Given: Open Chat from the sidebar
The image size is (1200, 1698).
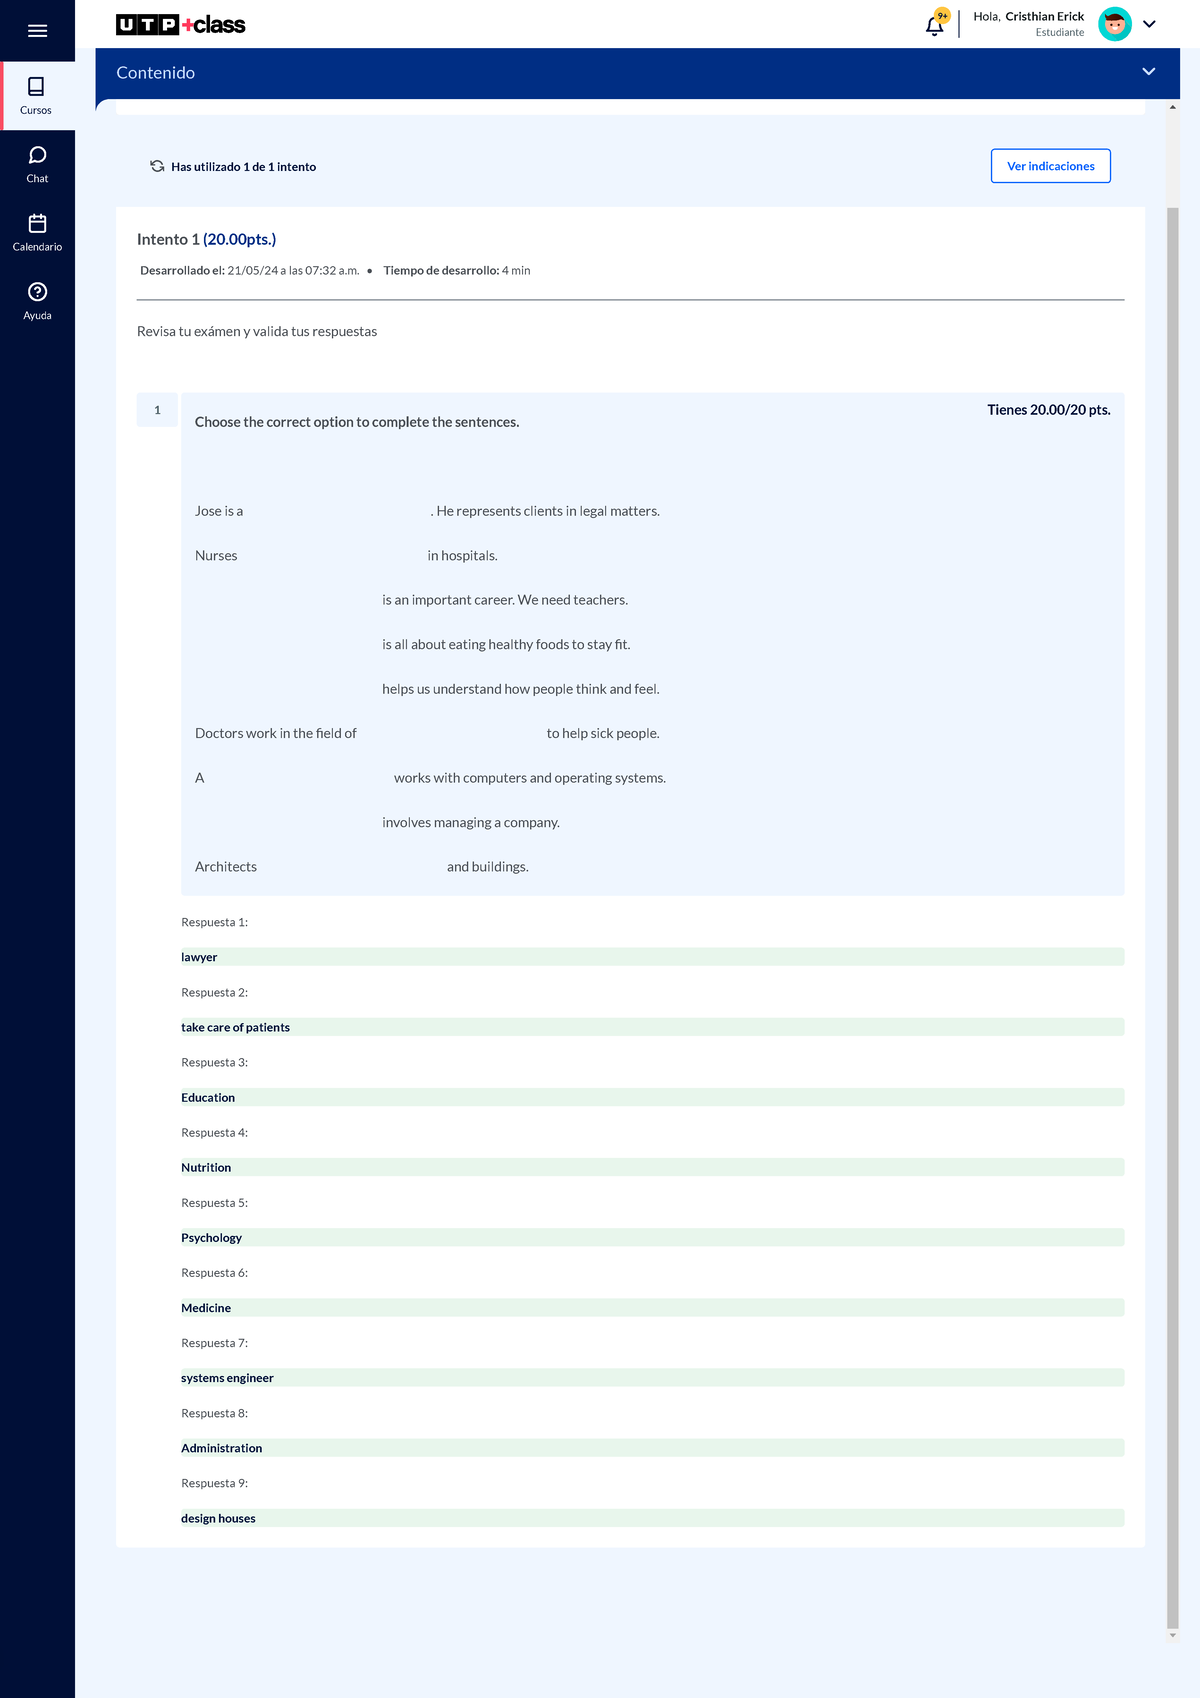Looking at the screenshot, I should pos(37,164).
